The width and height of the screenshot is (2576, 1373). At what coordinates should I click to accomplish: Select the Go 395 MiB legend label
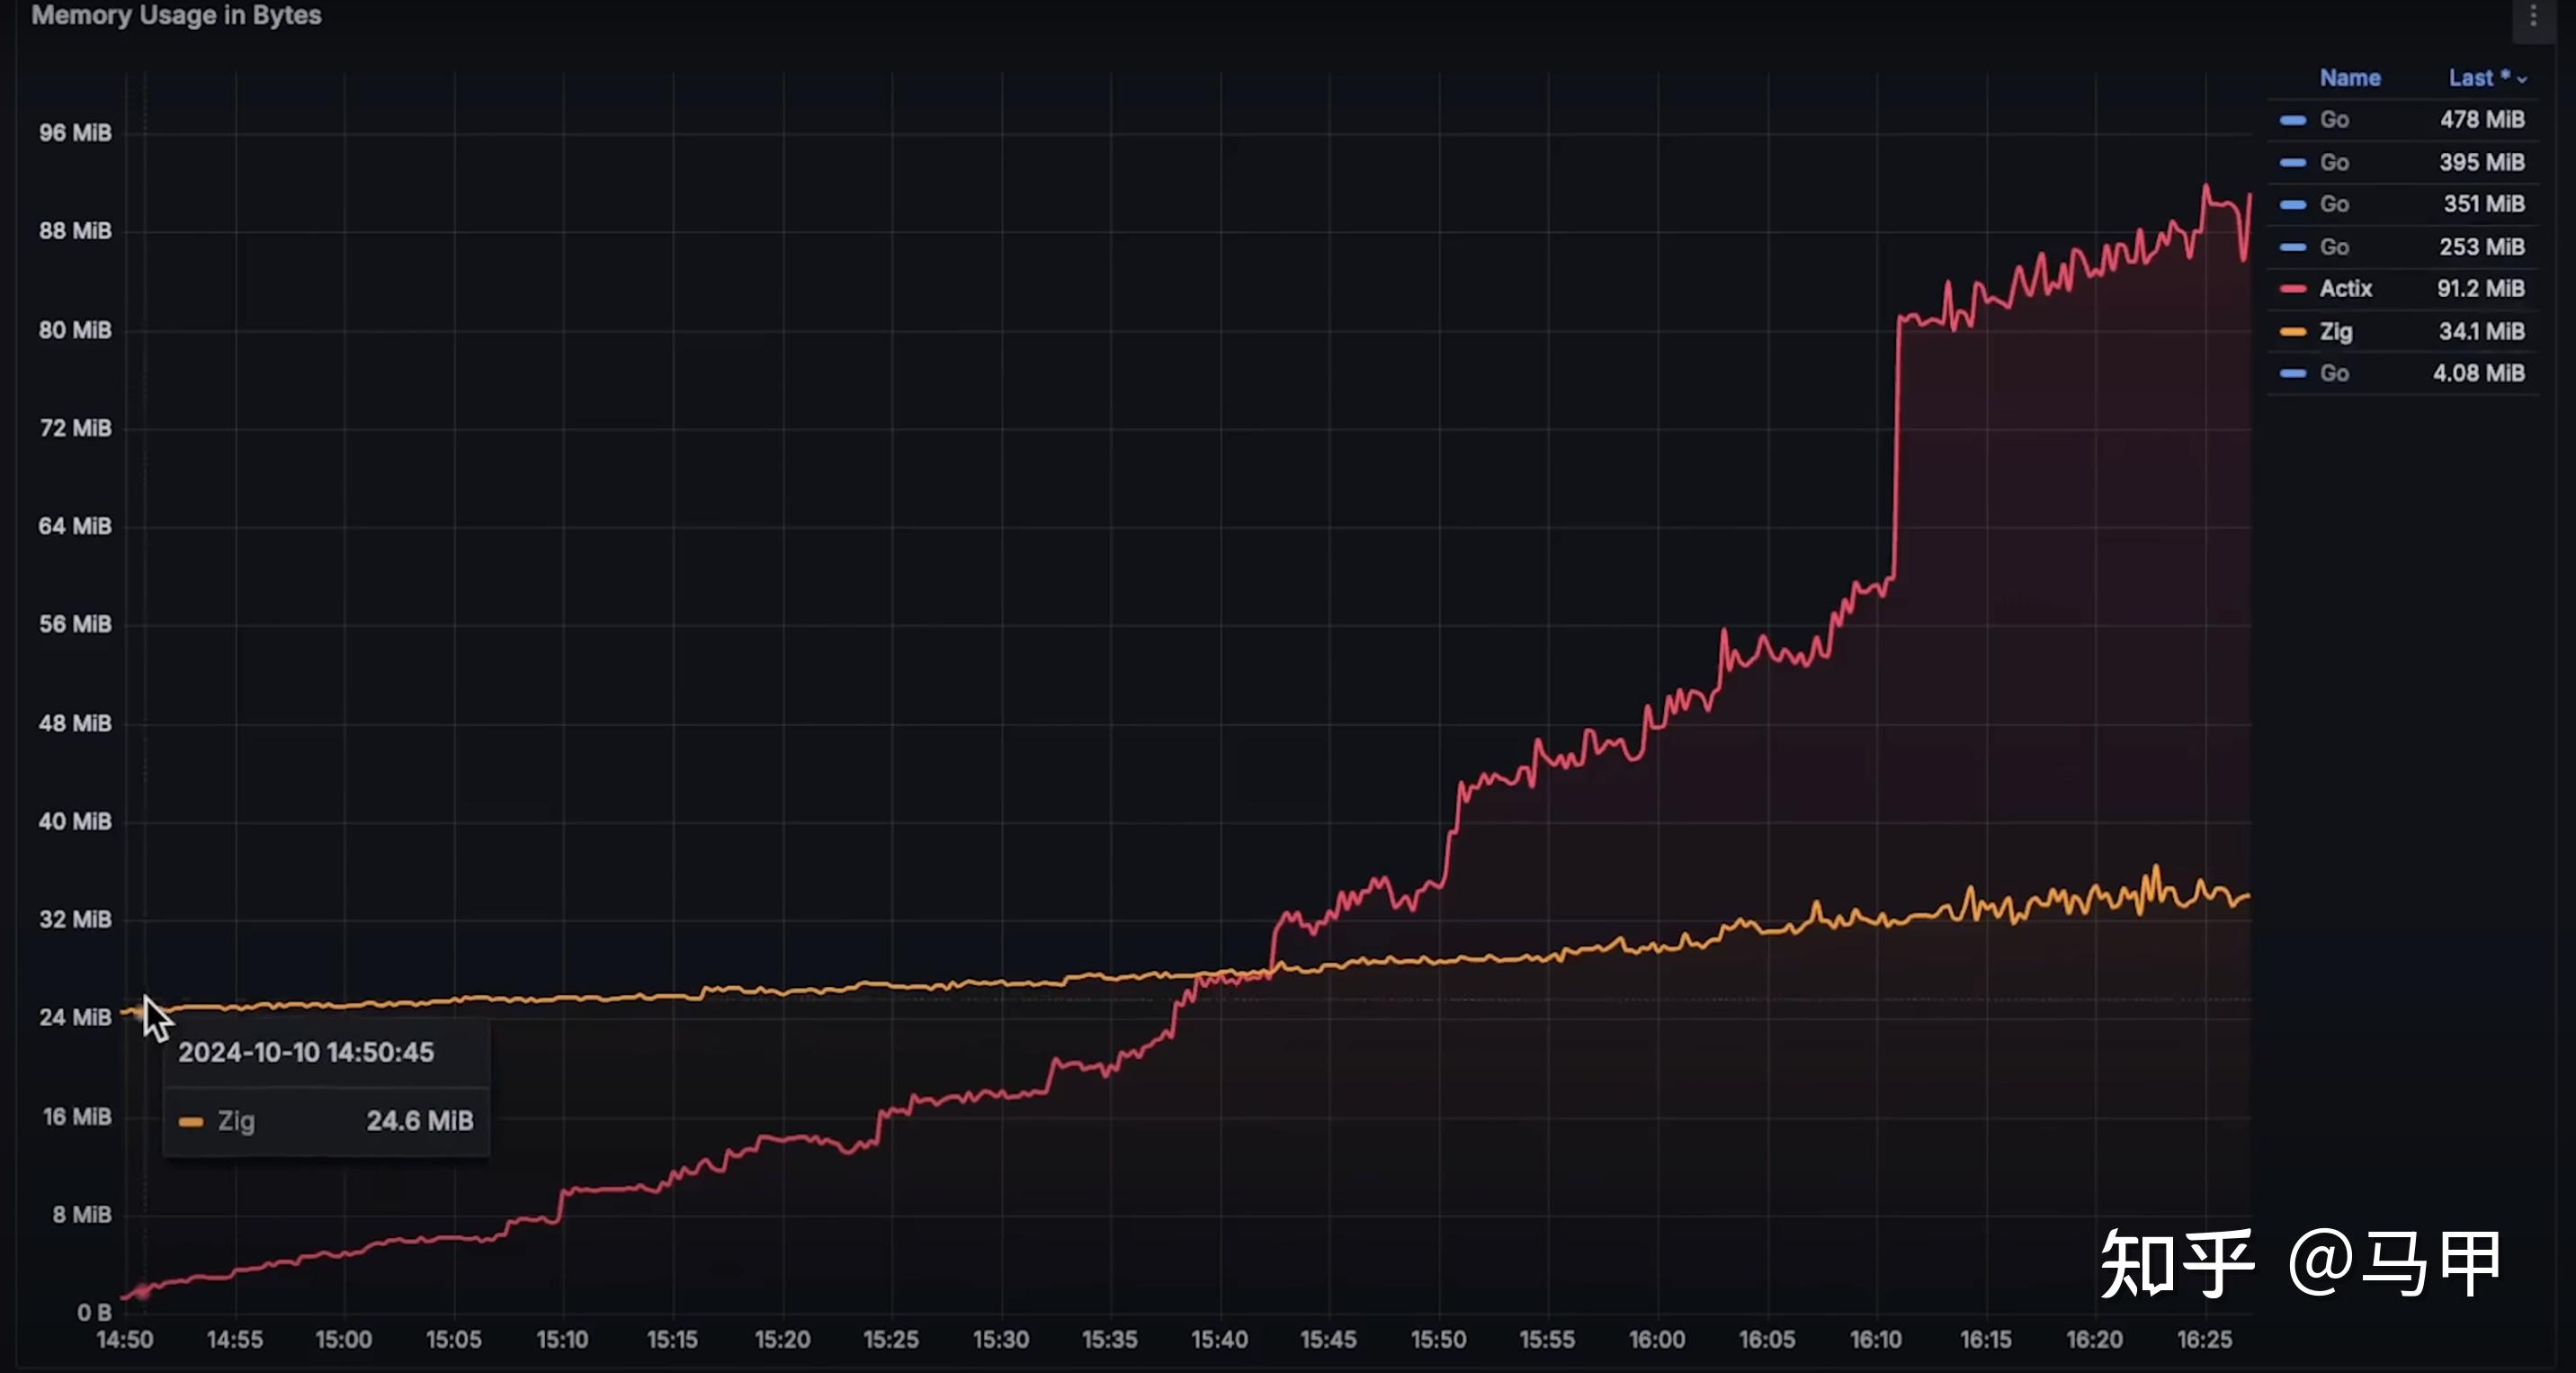click(2335, 162)
